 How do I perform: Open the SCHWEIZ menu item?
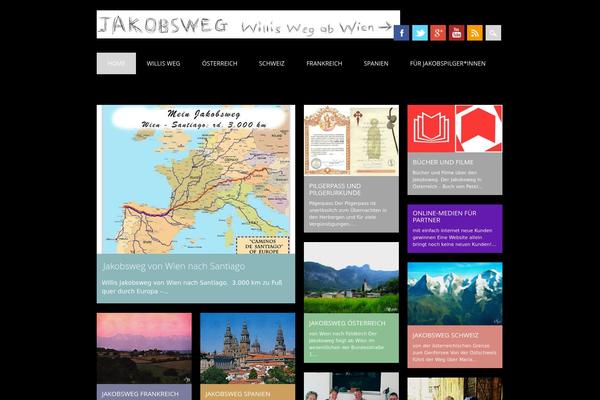point(272,64)
